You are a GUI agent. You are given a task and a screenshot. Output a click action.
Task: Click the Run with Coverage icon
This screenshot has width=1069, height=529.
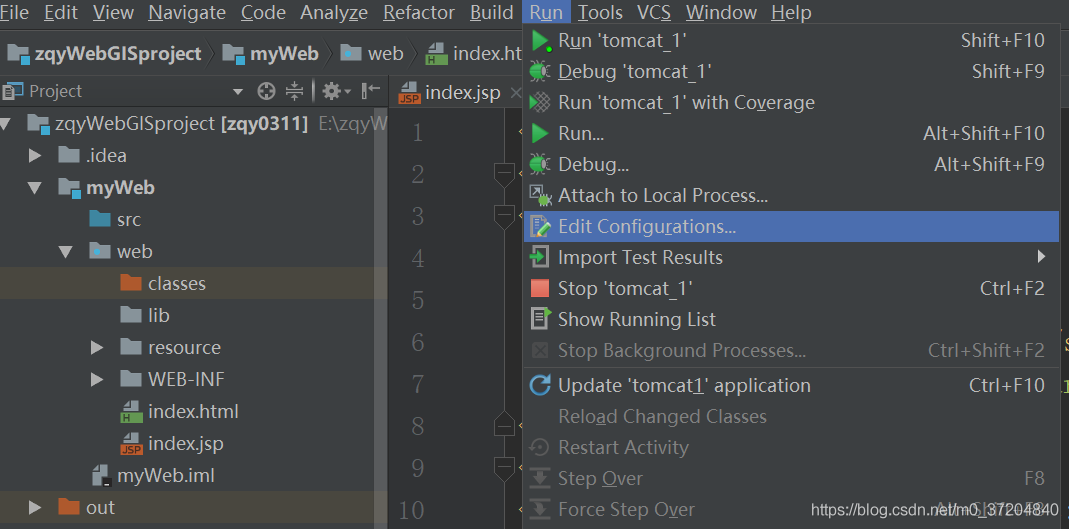pos(540,102)
